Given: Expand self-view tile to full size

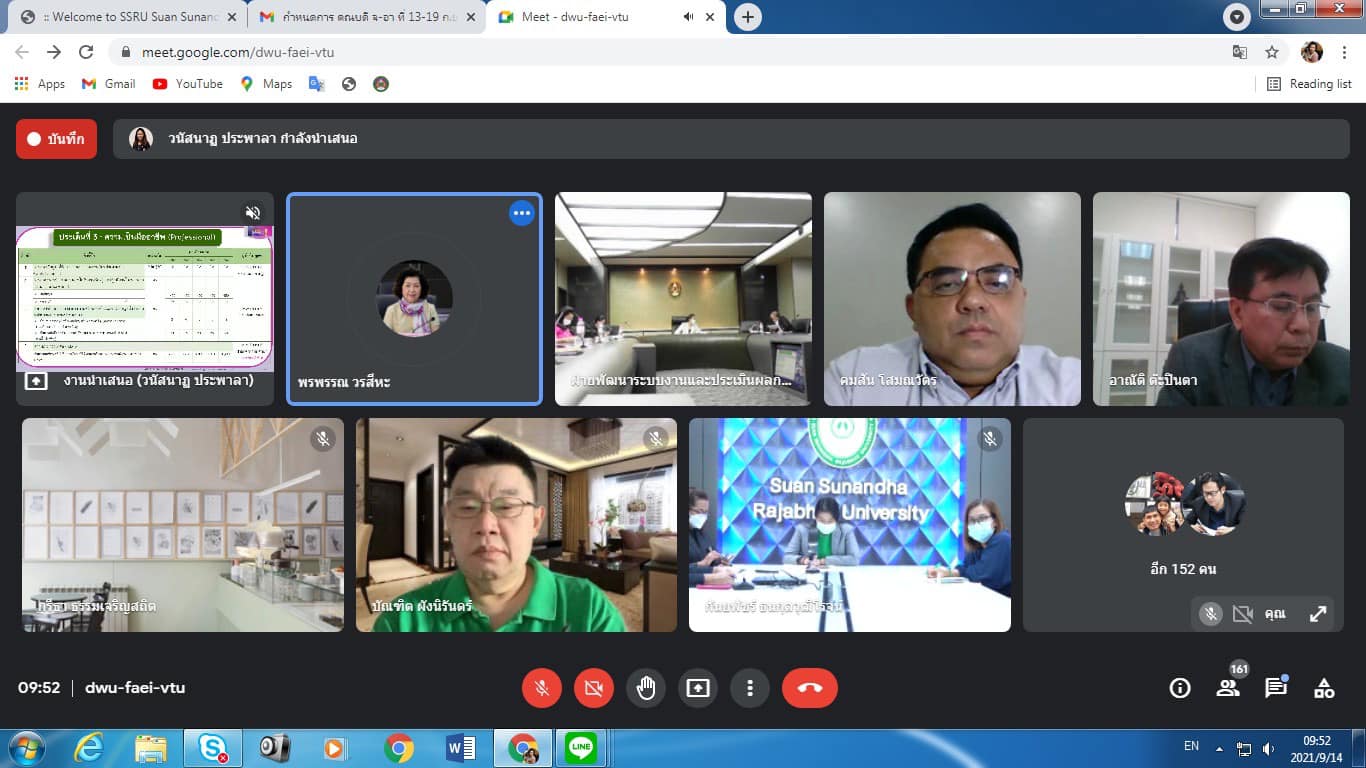Looking at the screenshot, I should pos(1318,614).
